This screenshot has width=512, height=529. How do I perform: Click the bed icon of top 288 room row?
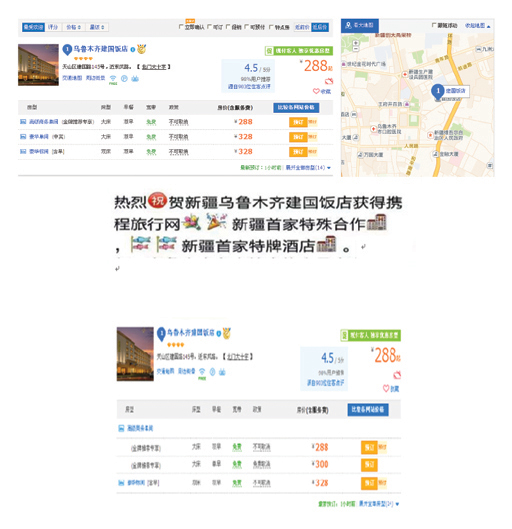[23, 121]
